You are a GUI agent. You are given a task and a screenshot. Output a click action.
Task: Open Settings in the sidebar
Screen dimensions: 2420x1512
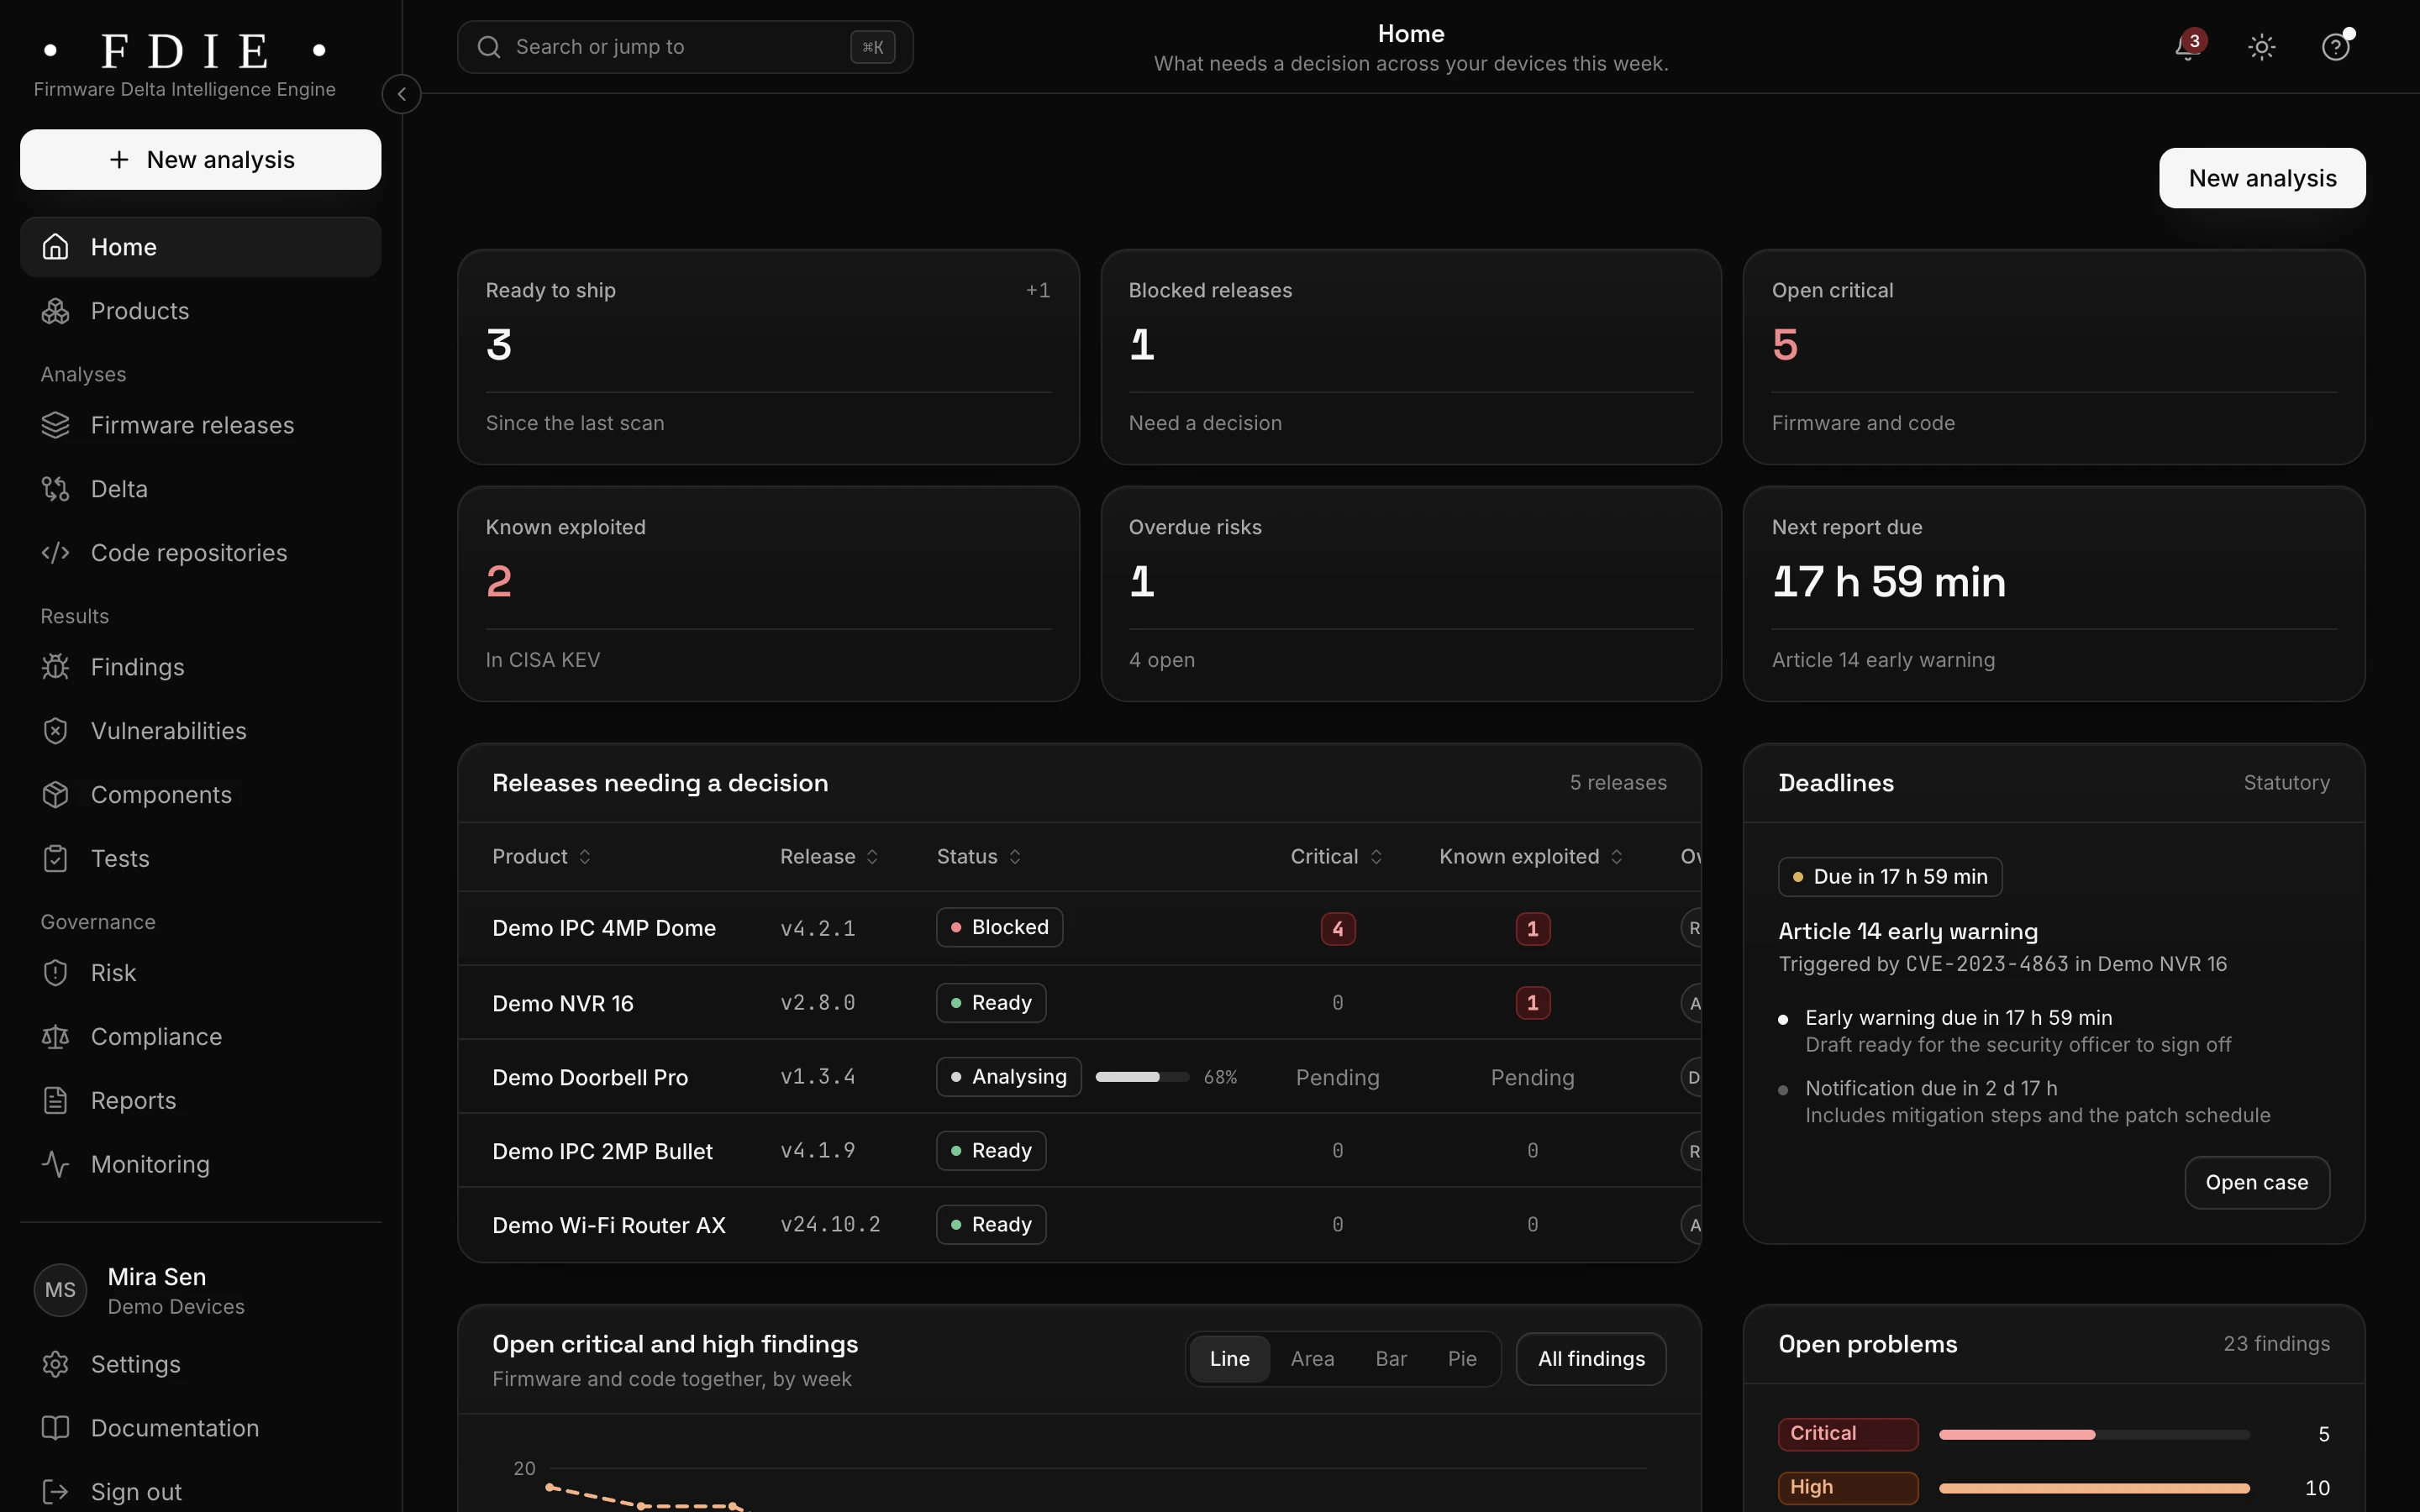pos(200,1365)
